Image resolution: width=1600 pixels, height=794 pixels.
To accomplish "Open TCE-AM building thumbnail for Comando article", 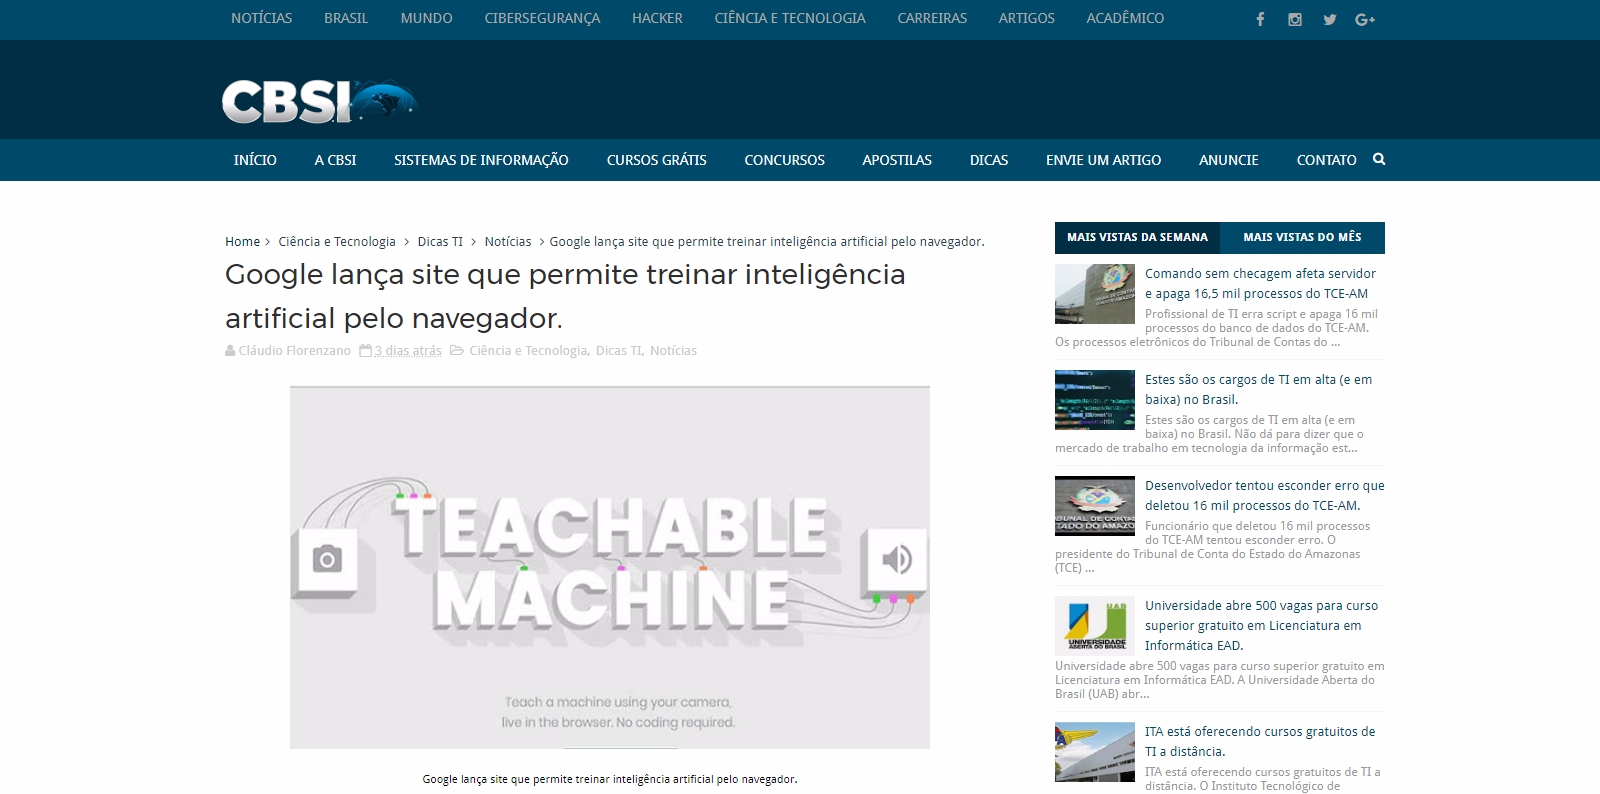I will click(1095, 294).
